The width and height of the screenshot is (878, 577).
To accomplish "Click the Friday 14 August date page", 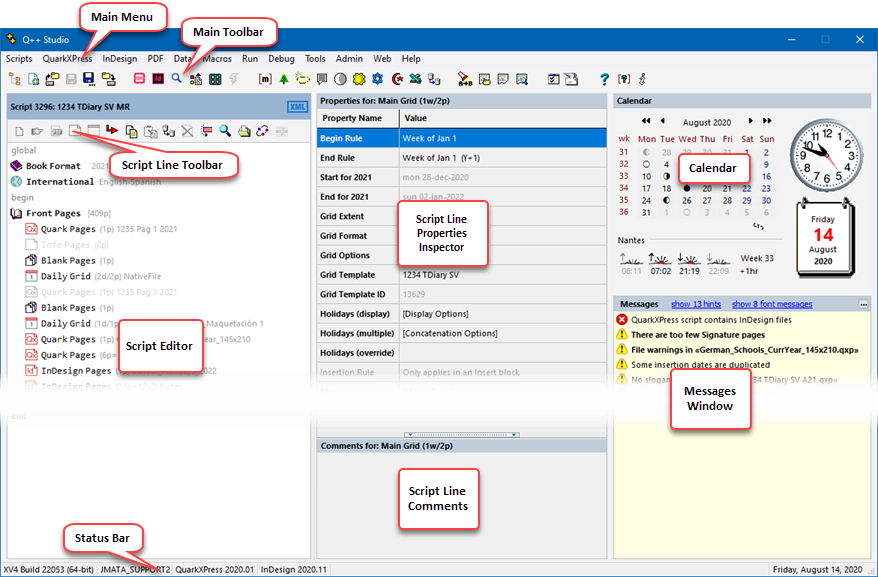I will (825, 238).
